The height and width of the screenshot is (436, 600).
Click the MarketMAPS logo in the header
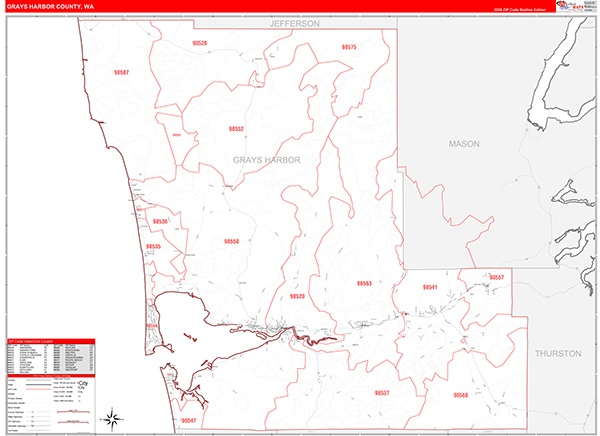point(570,6)
